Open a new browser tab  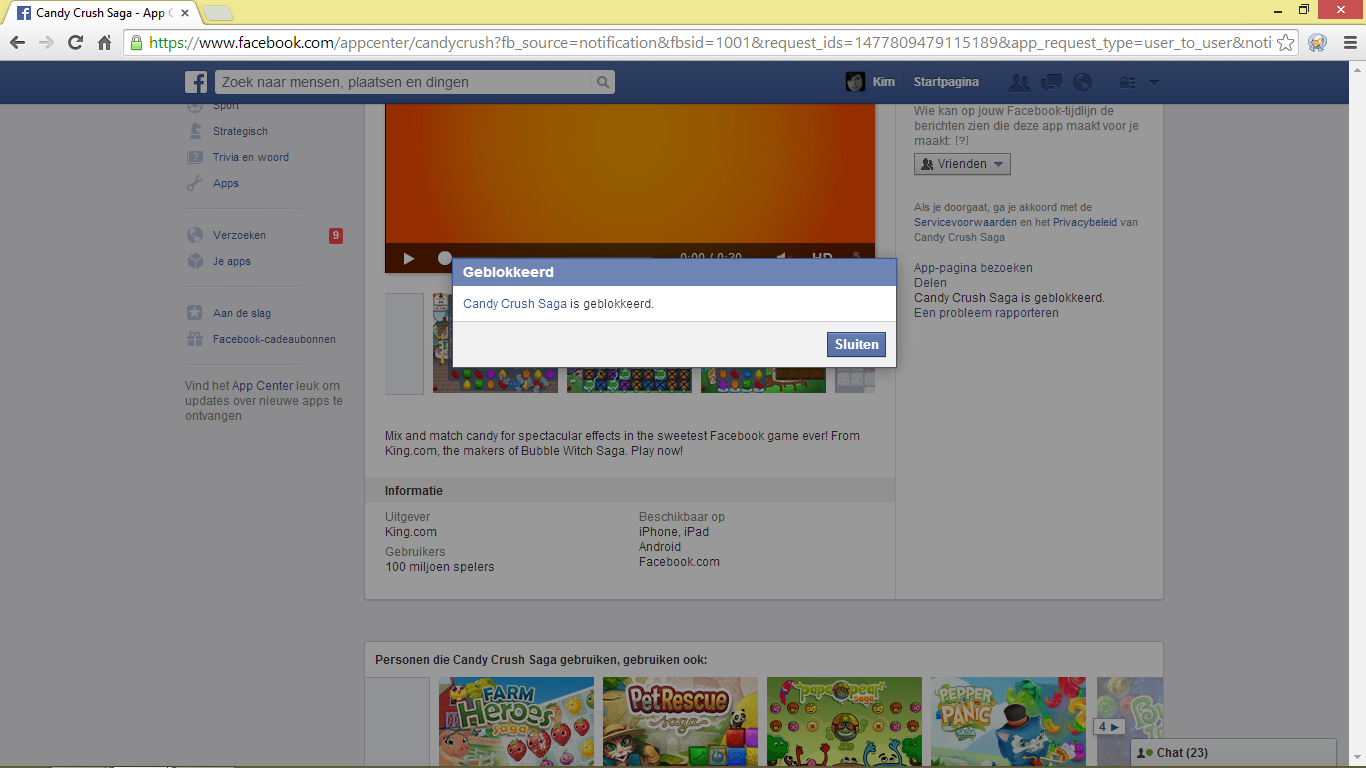point(218,13)
